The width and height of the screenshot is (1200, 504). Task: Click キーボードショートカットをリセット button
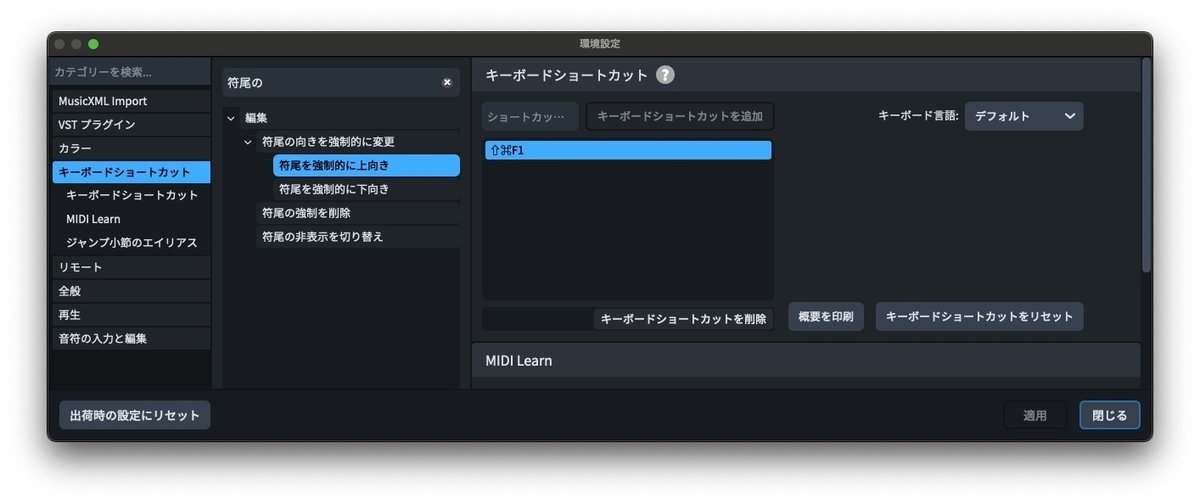[x=980, y=316]
